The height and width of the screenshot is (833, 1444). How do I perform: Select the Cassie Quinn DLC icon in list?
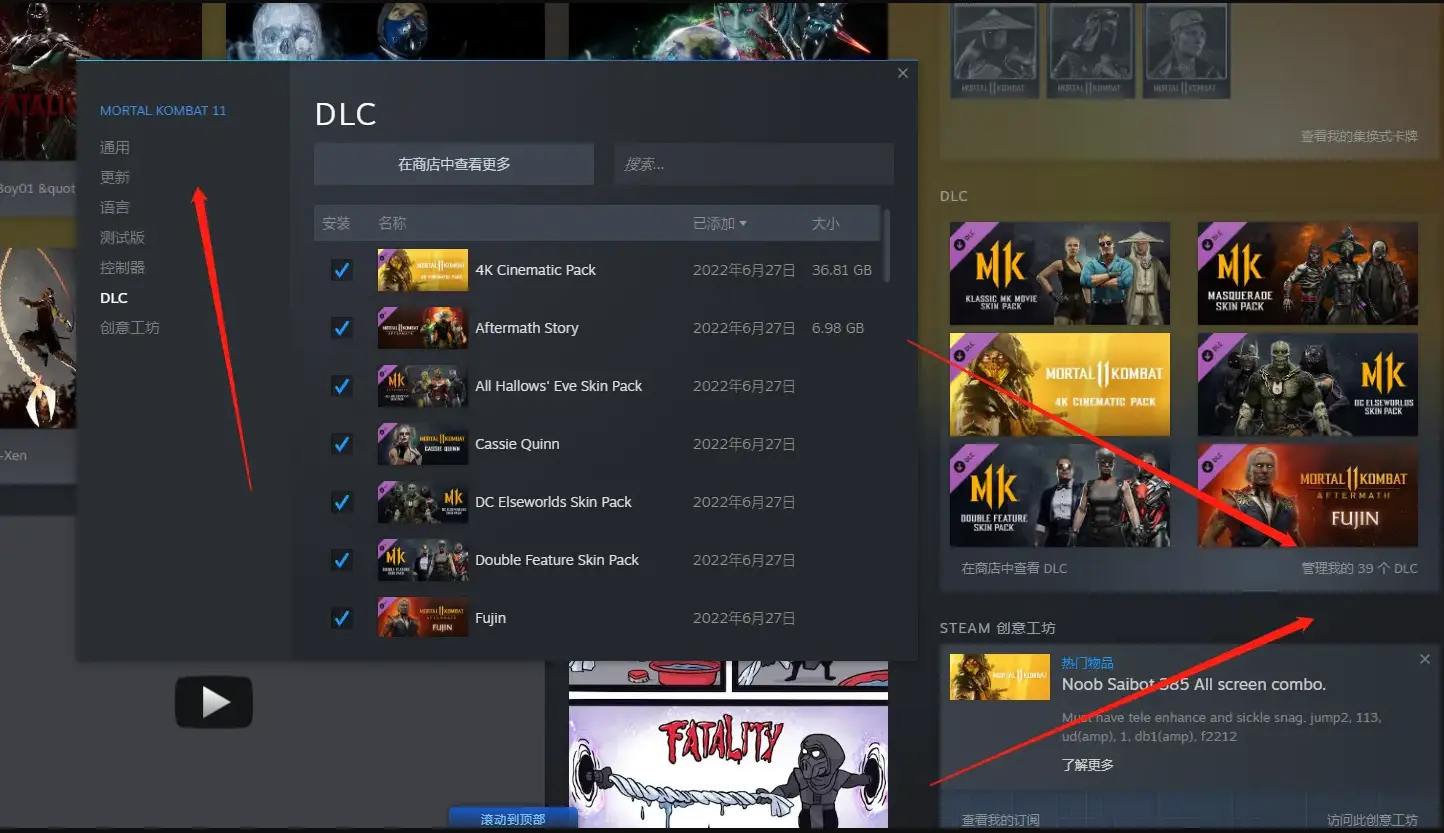[422, 444]
